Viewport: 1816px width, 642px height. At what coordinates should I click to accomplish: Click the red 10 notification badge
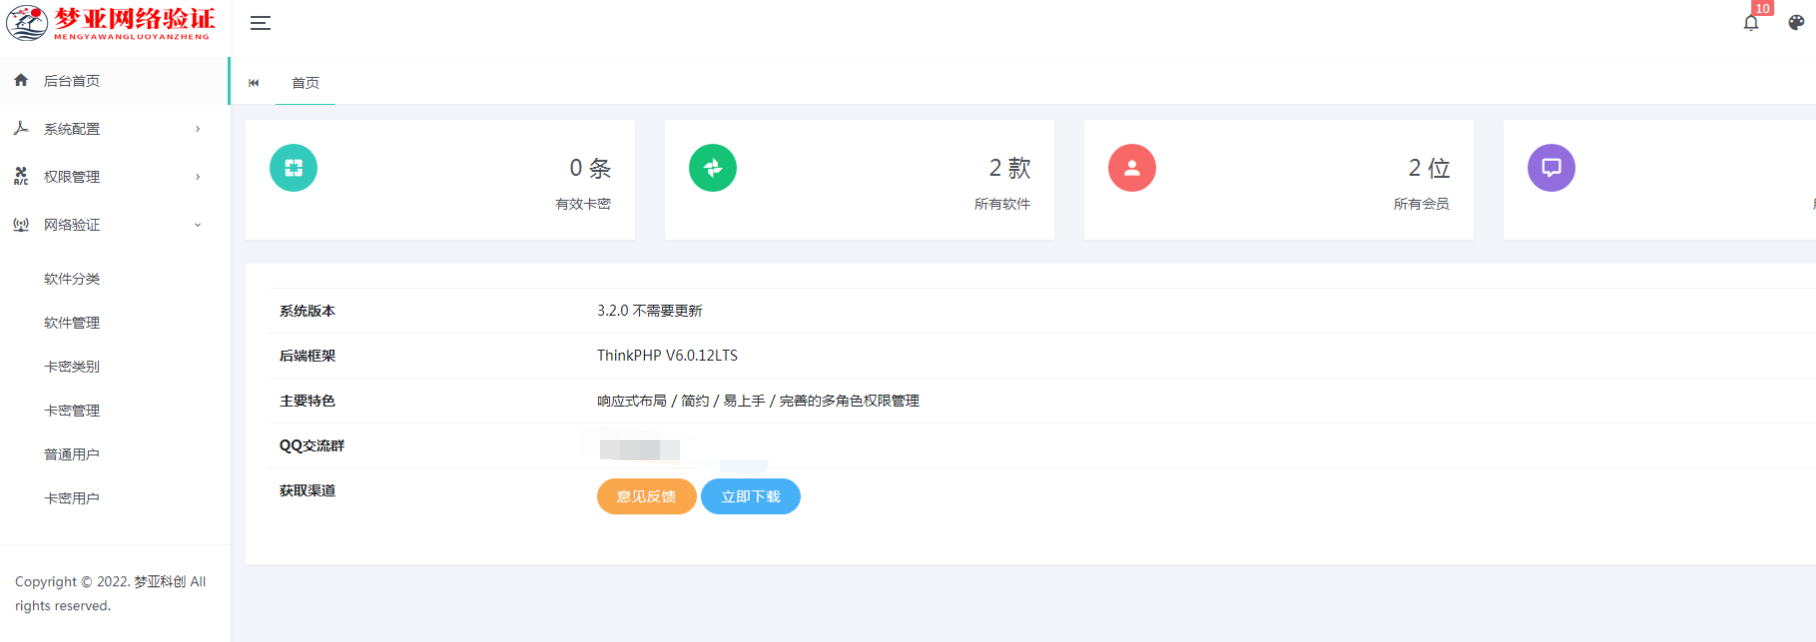coord(1762,8)
